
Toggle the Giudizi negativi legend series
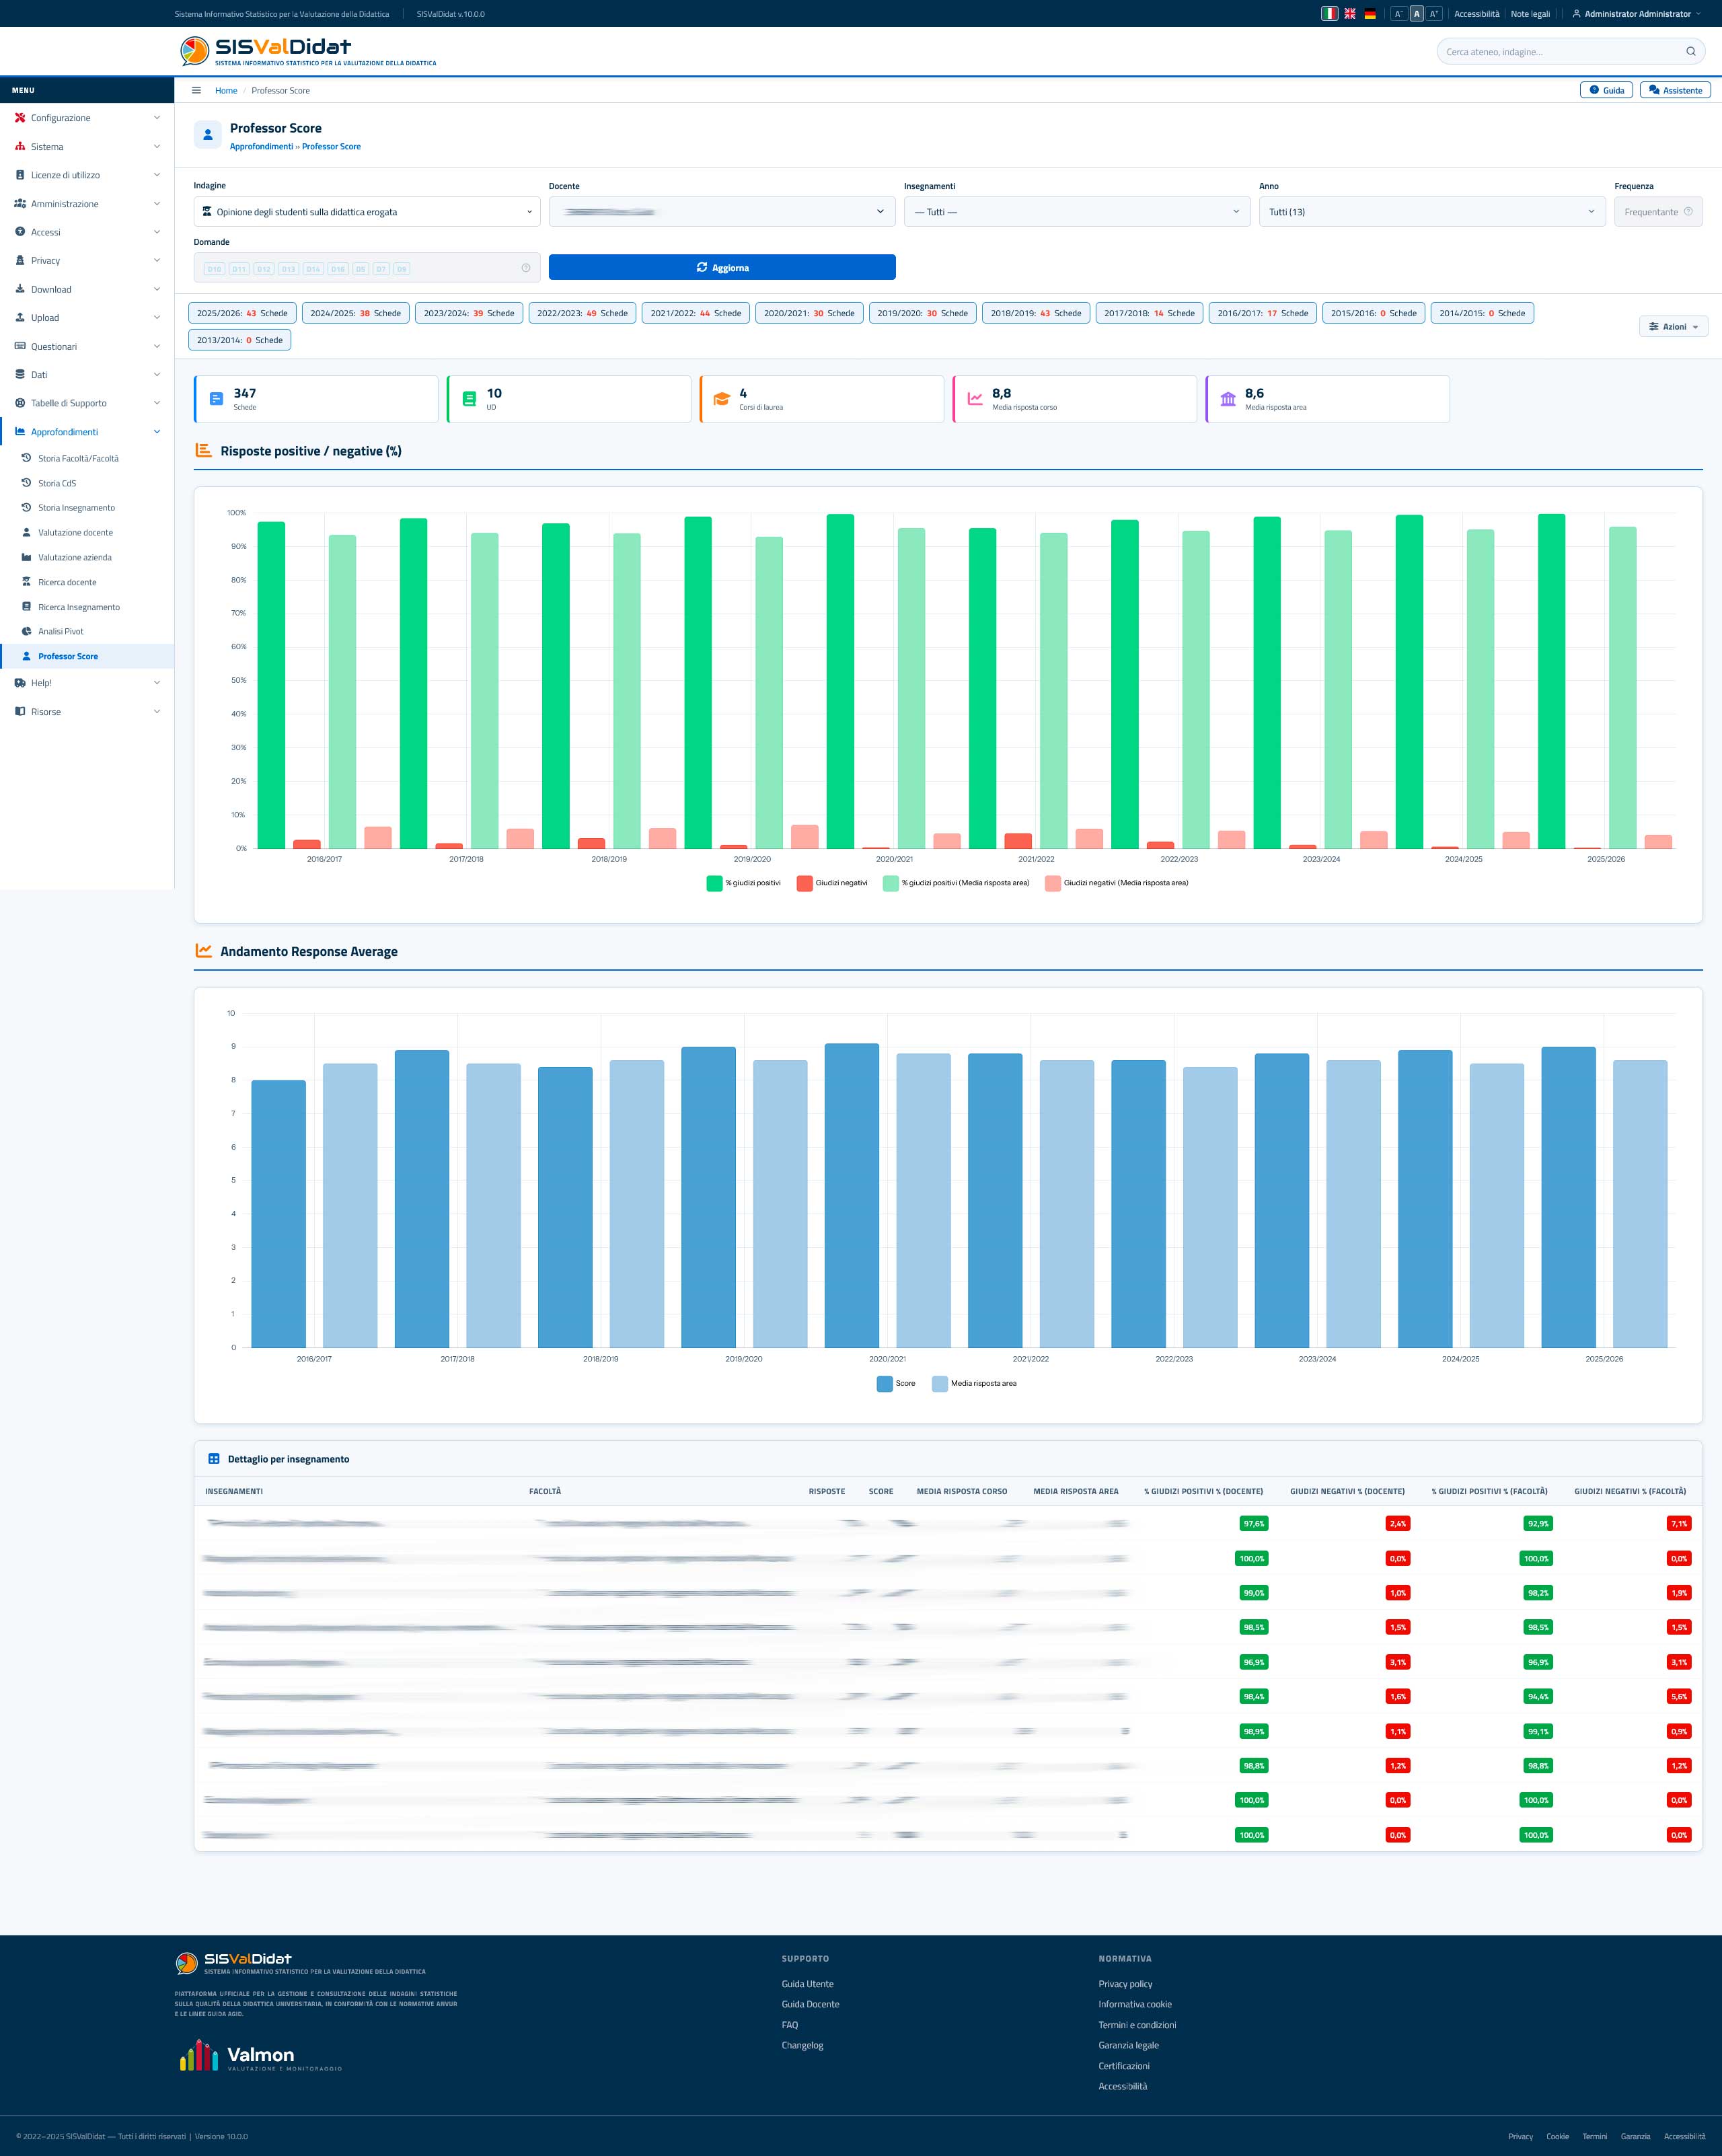point(832,883)
